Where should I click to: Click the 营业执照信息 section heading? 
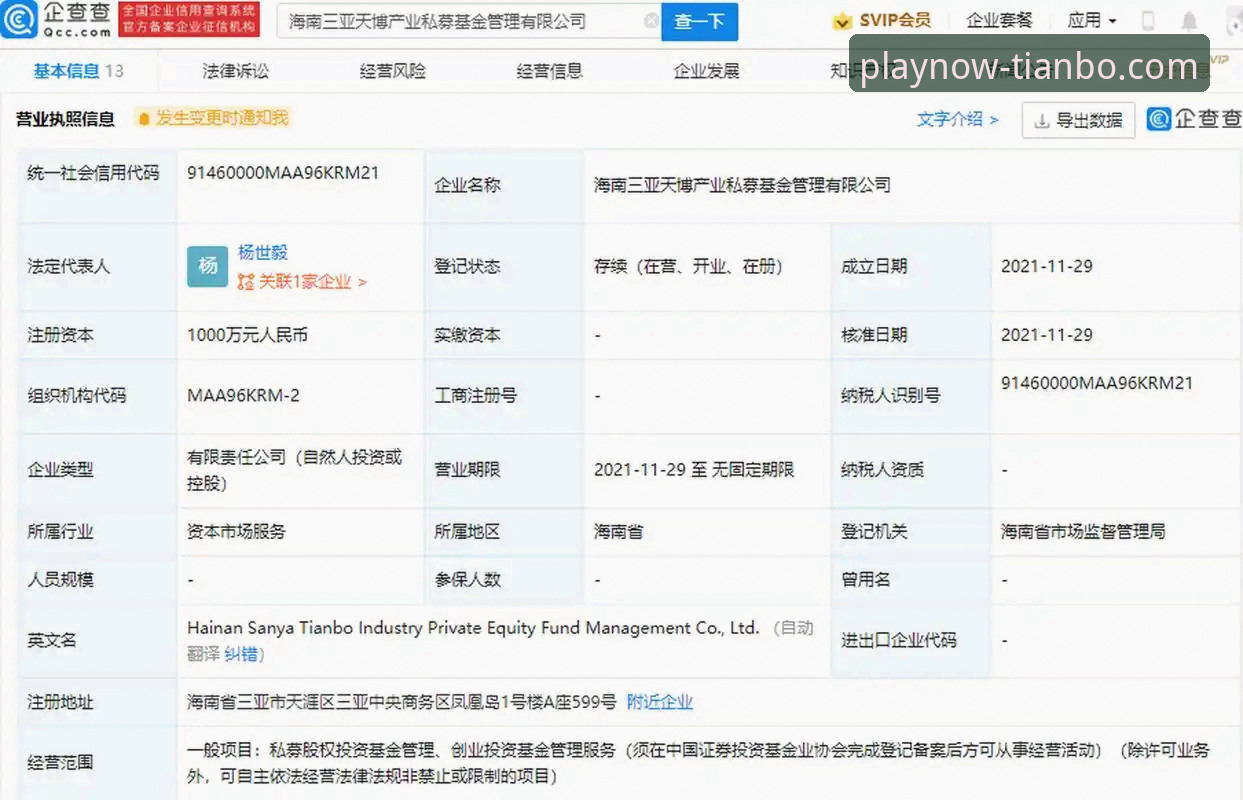[65, 119]
